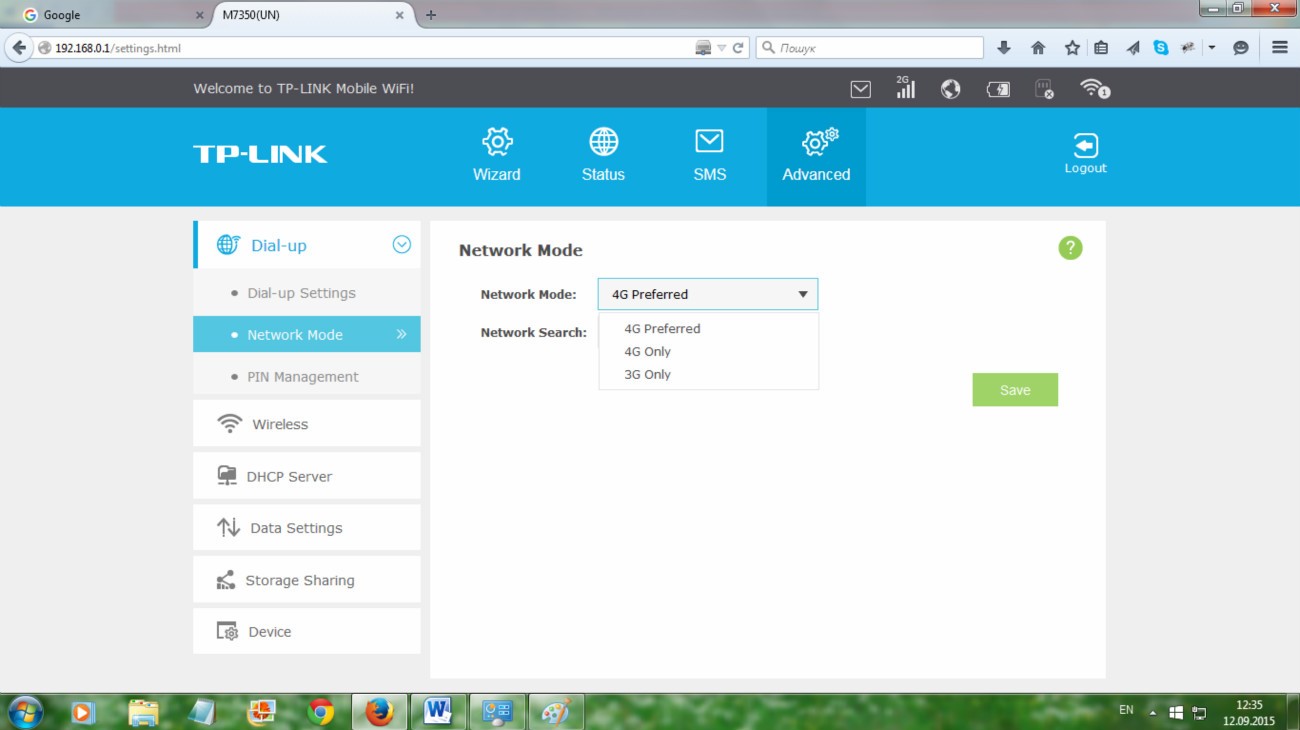
Task: Click the browser address bar
Action: pyautogui.click(x=370, y=48)
